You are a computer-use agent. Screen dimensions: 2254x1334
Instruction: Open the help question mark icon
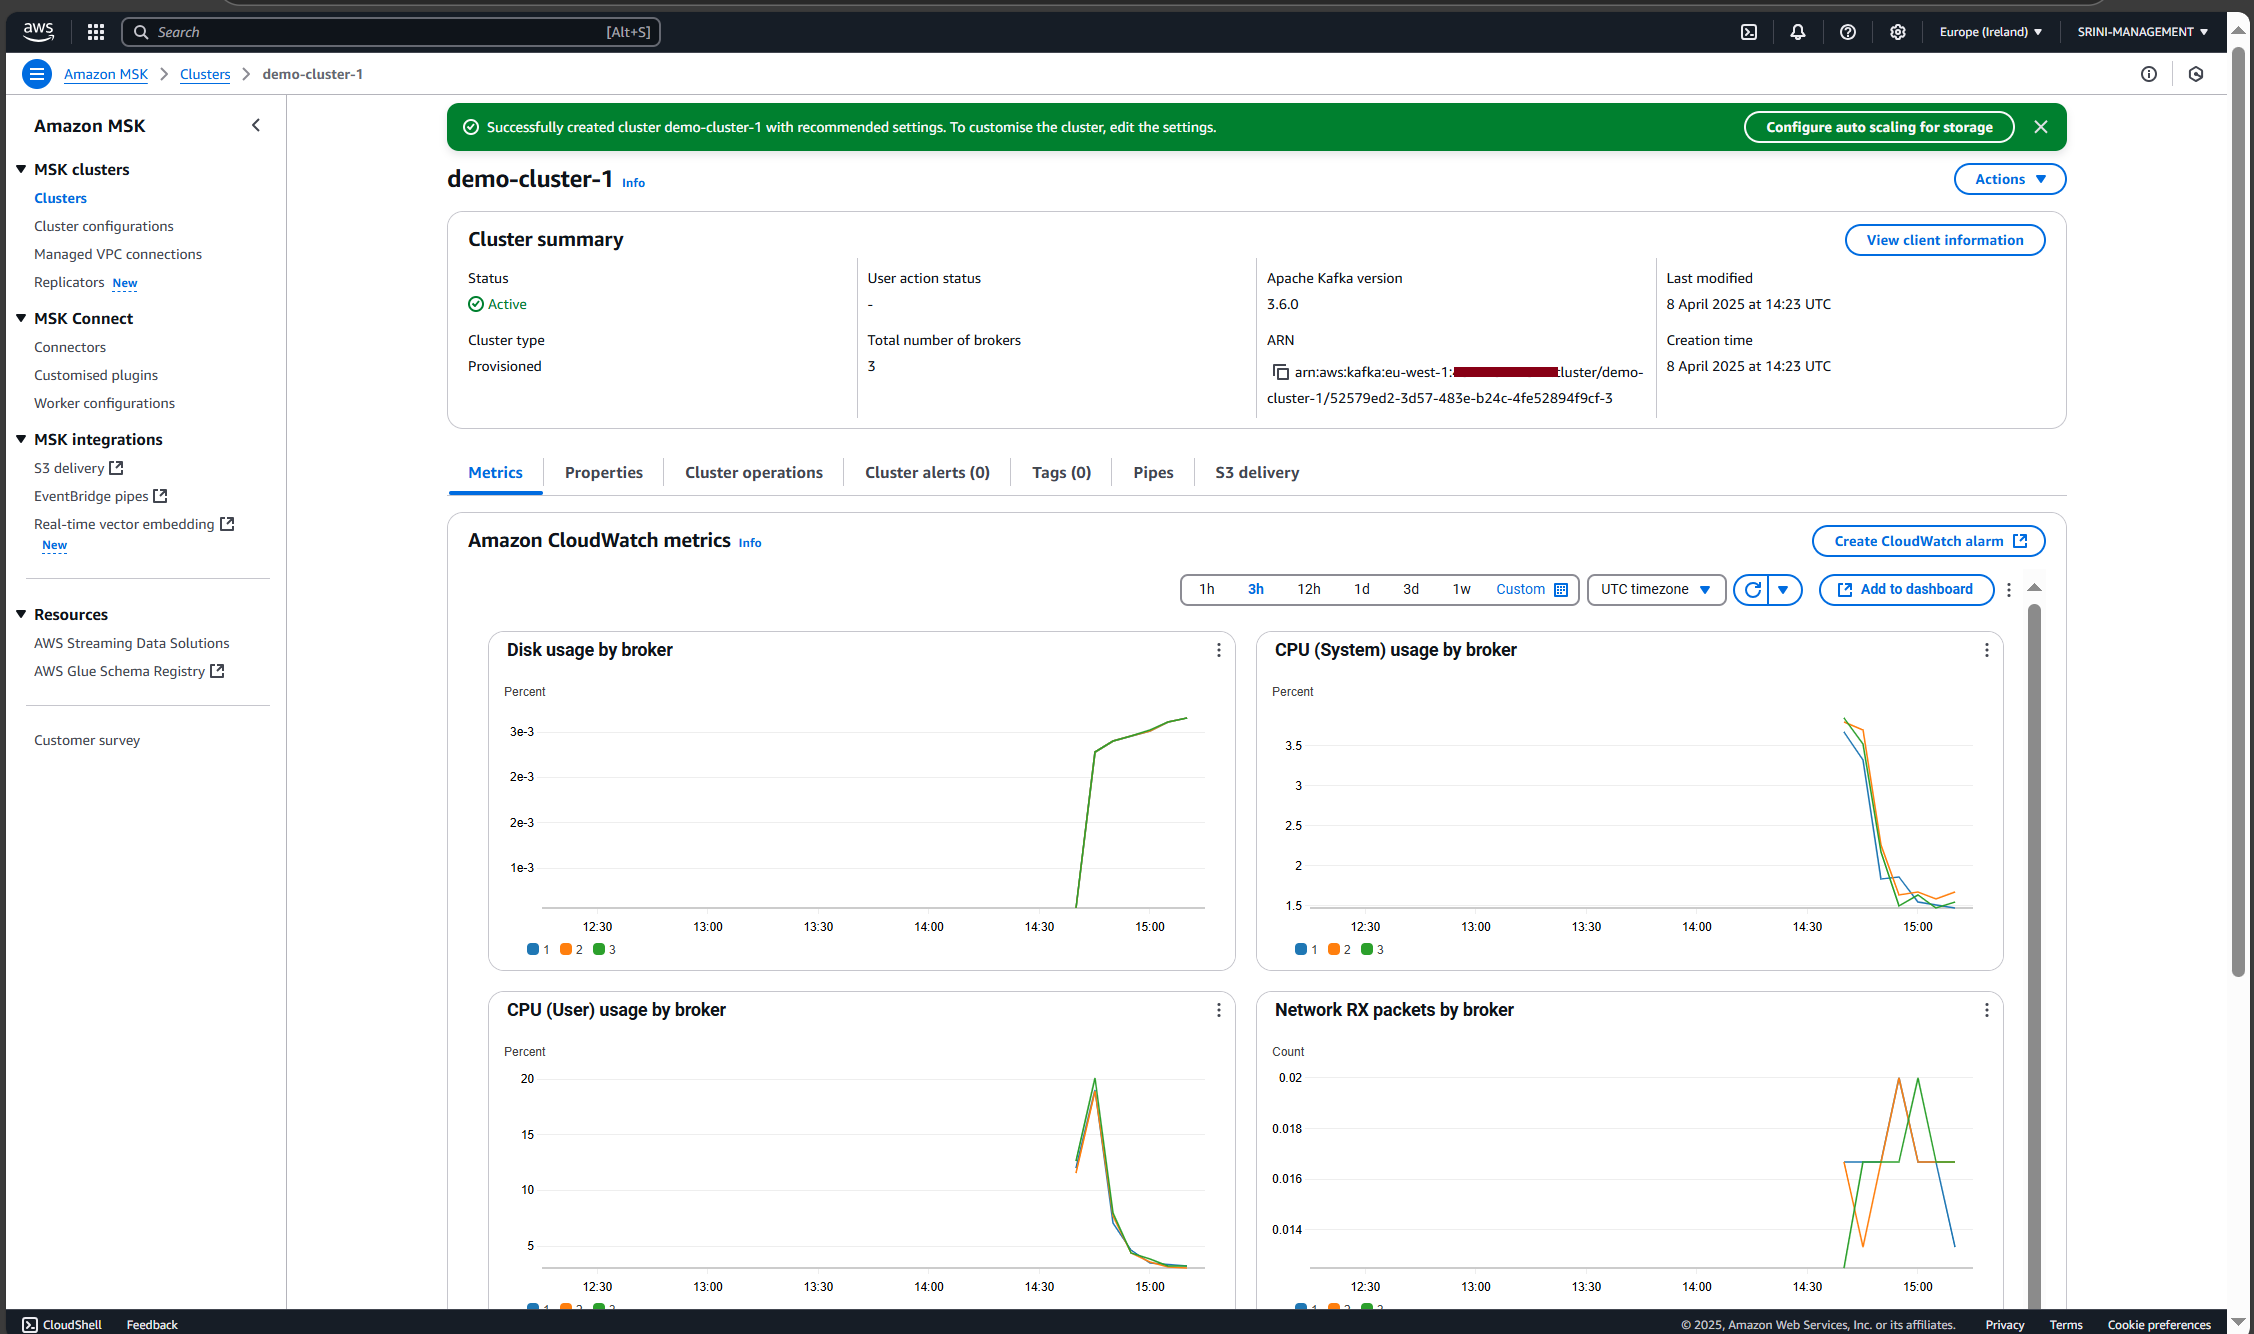click(1848, 32)
